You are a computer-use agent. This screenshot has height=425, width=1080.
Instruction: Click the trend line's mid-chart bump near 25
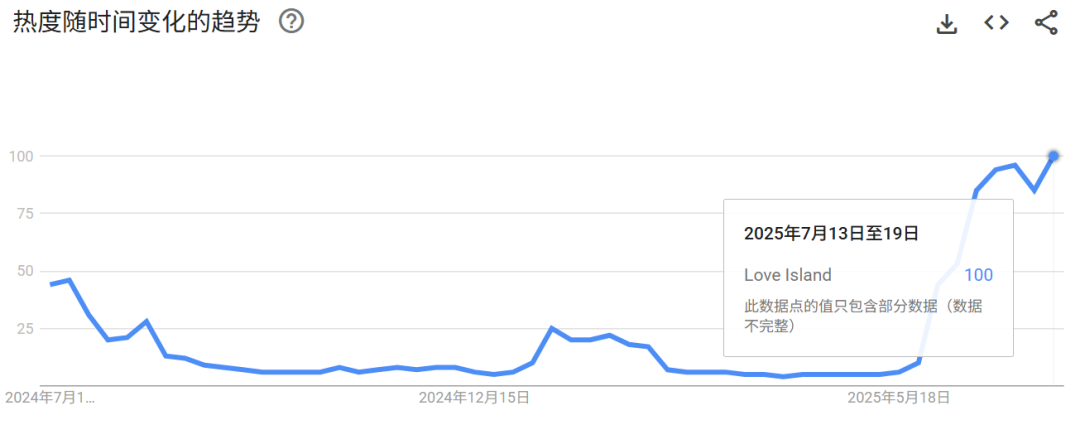coord(552,328)
